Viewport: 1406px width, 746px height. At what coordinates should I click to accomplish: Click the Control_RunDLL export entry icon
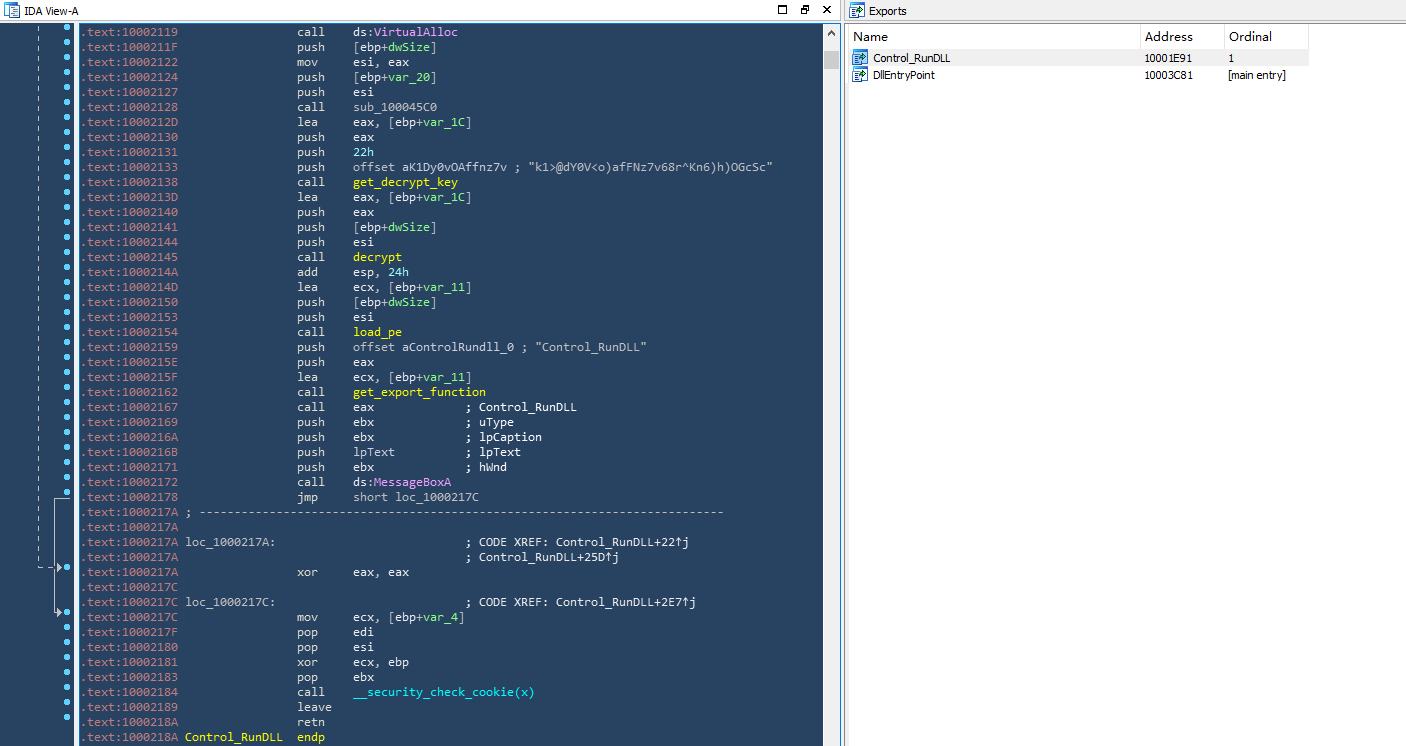pos(859,58)
